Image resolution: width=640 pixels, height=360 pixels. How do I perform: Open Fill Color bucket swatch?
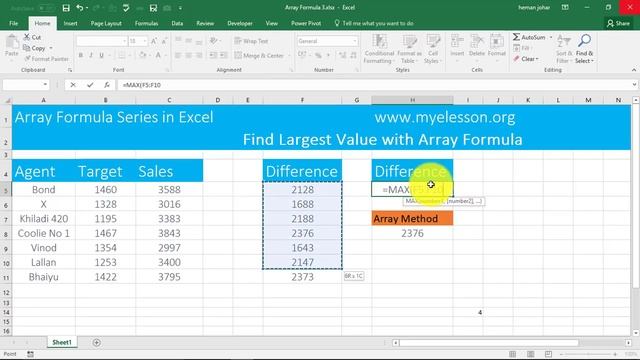[142, 55]
